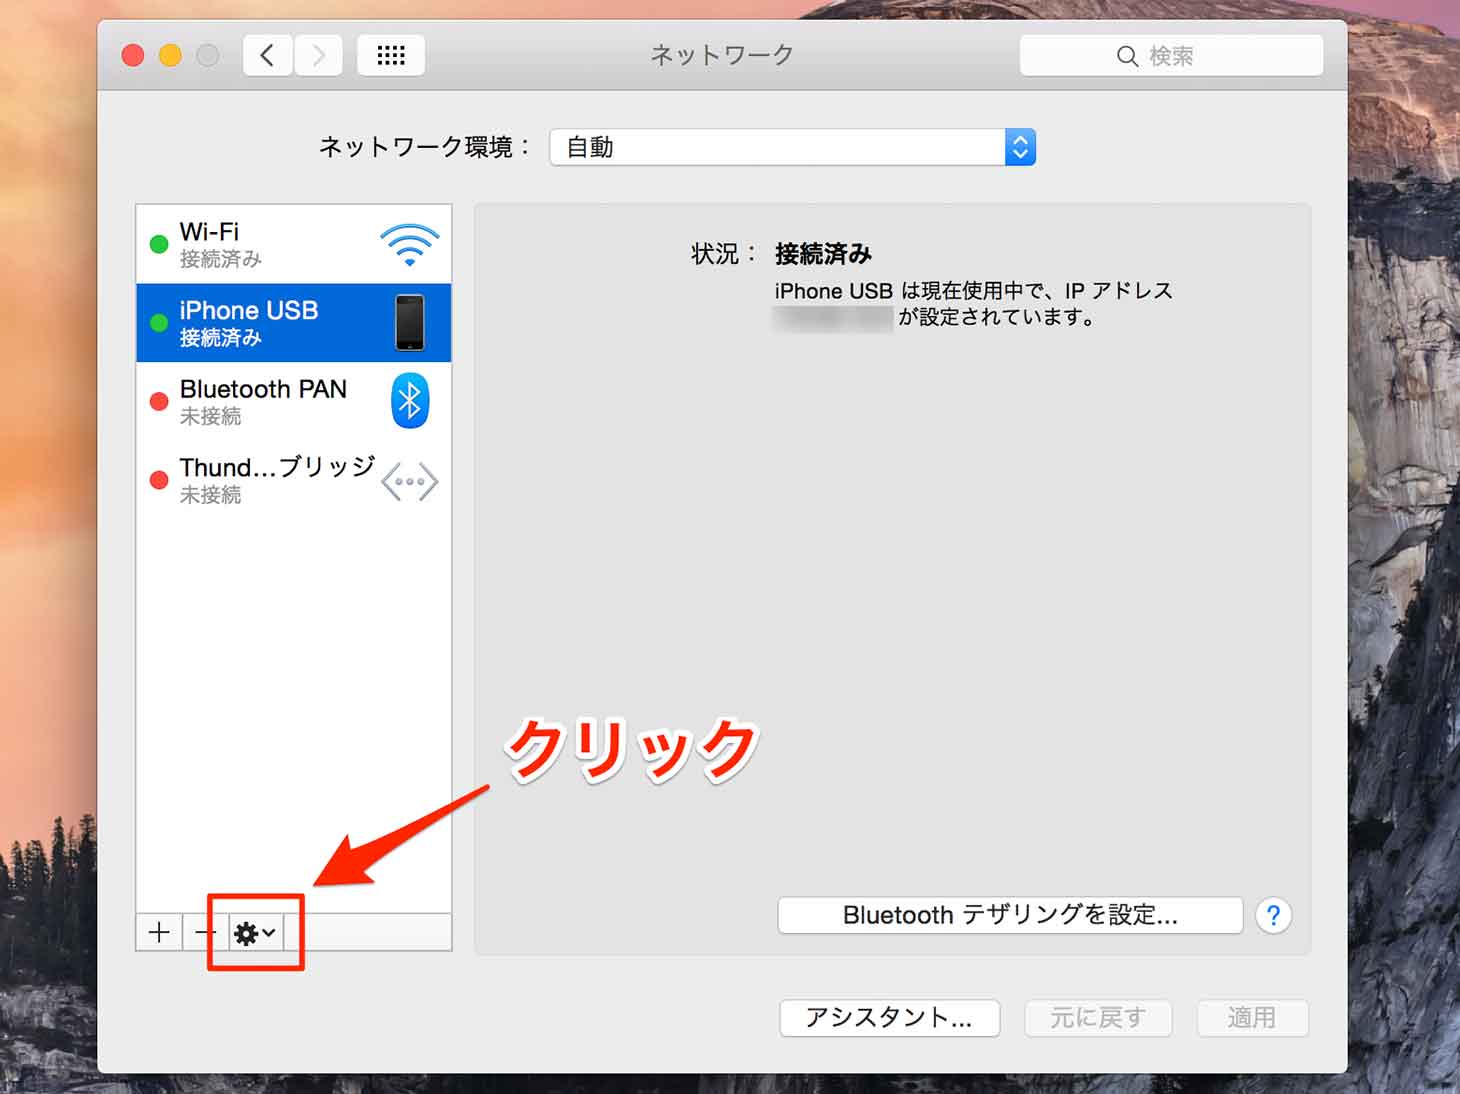Click the ネットワーク環境 label
This screenshot has width=1460, height=1094.
click(x=424, y=147)
